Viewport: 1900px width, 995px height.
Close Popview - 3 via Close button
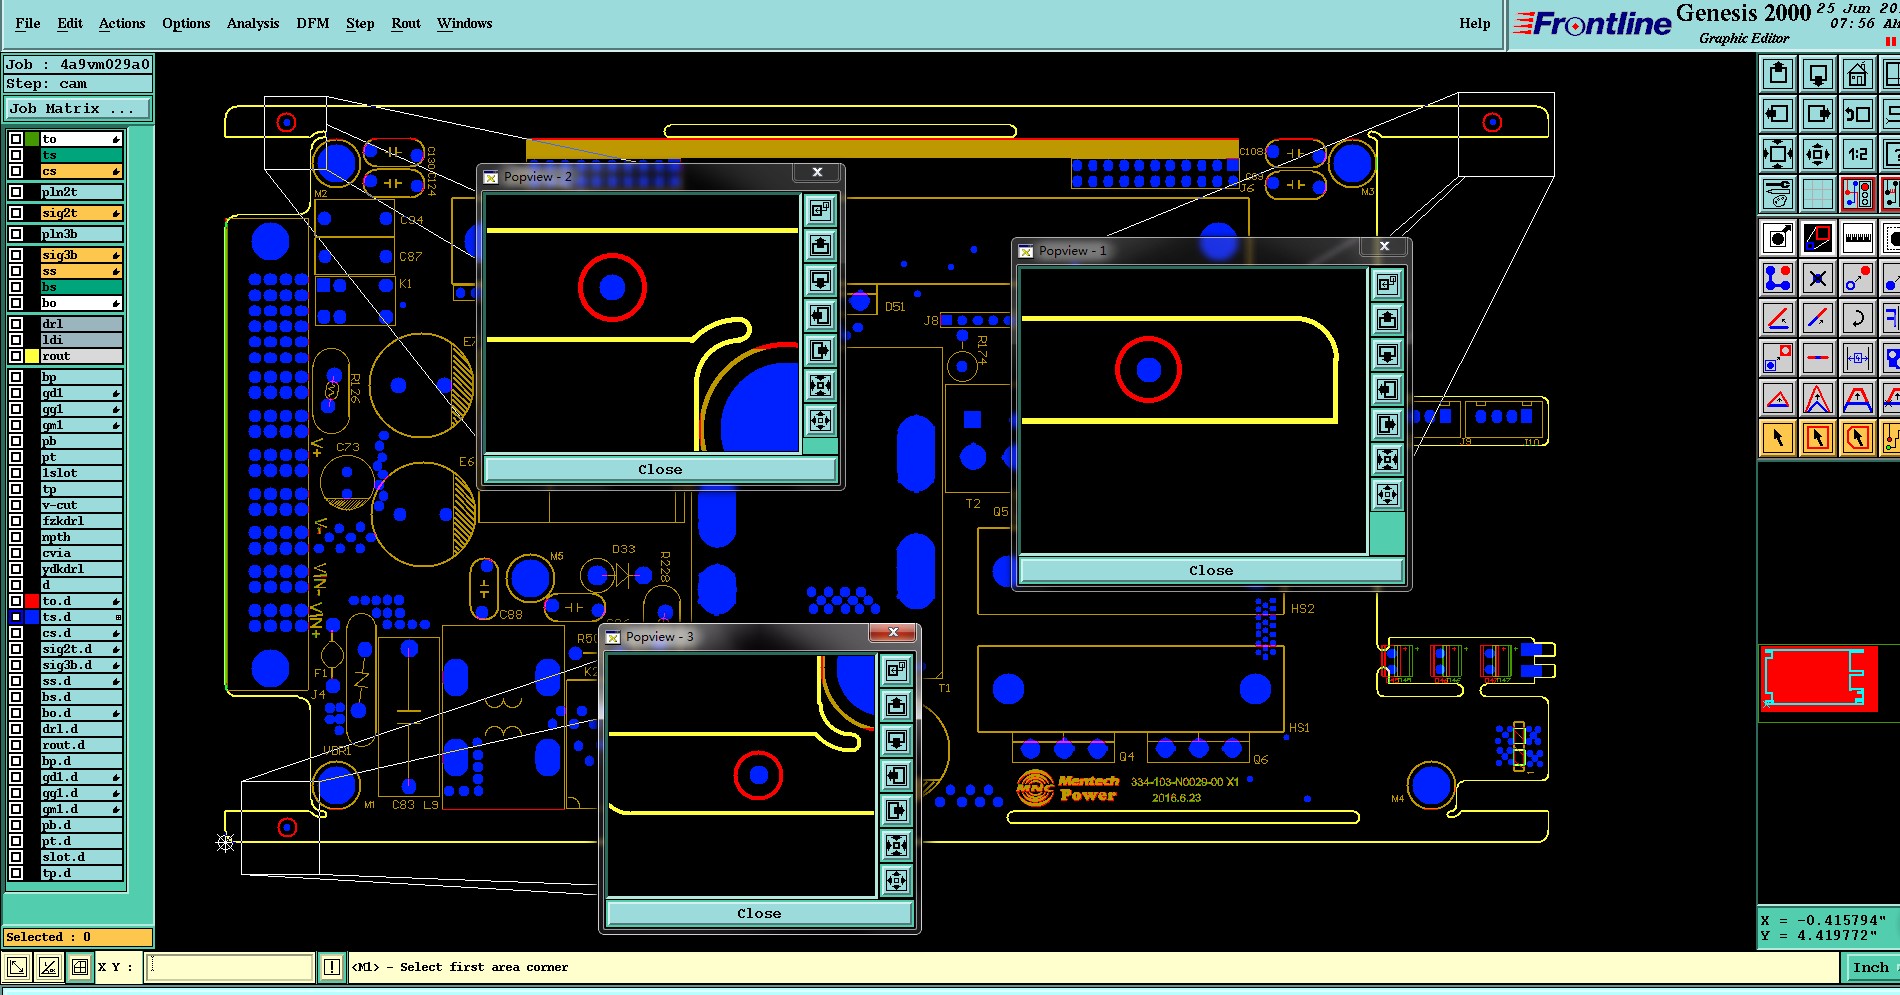click(x=759, y=913)
